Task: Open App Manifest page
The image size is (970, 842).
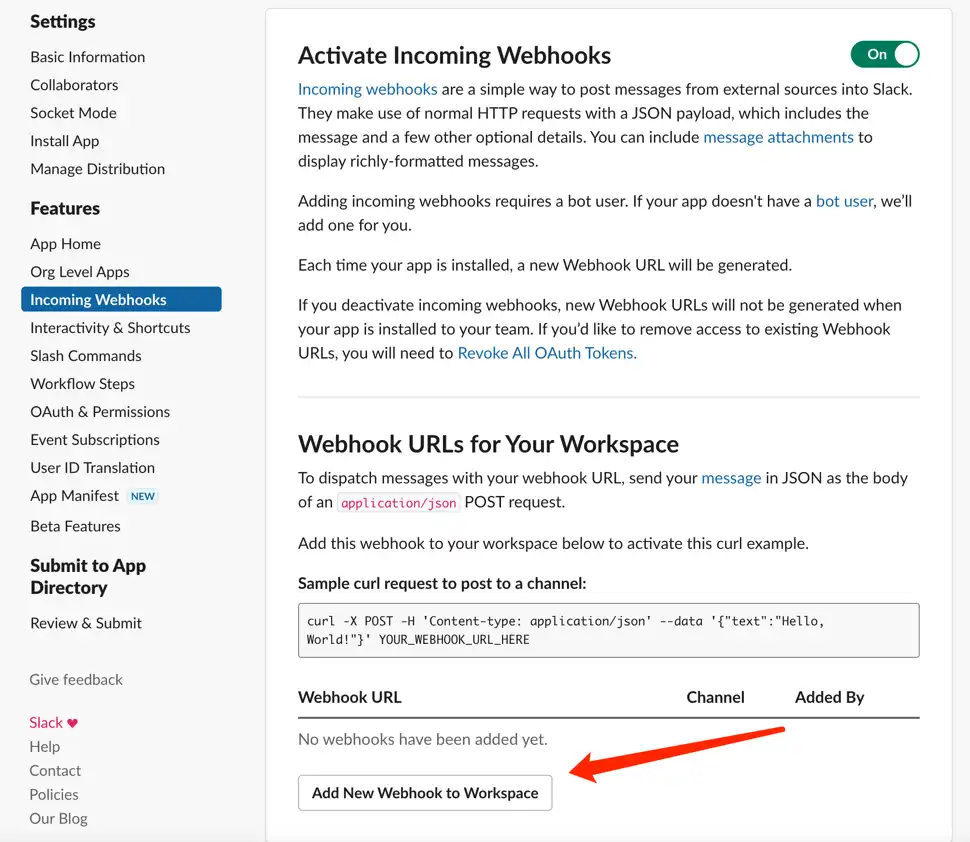Action: tap(74, 496)
